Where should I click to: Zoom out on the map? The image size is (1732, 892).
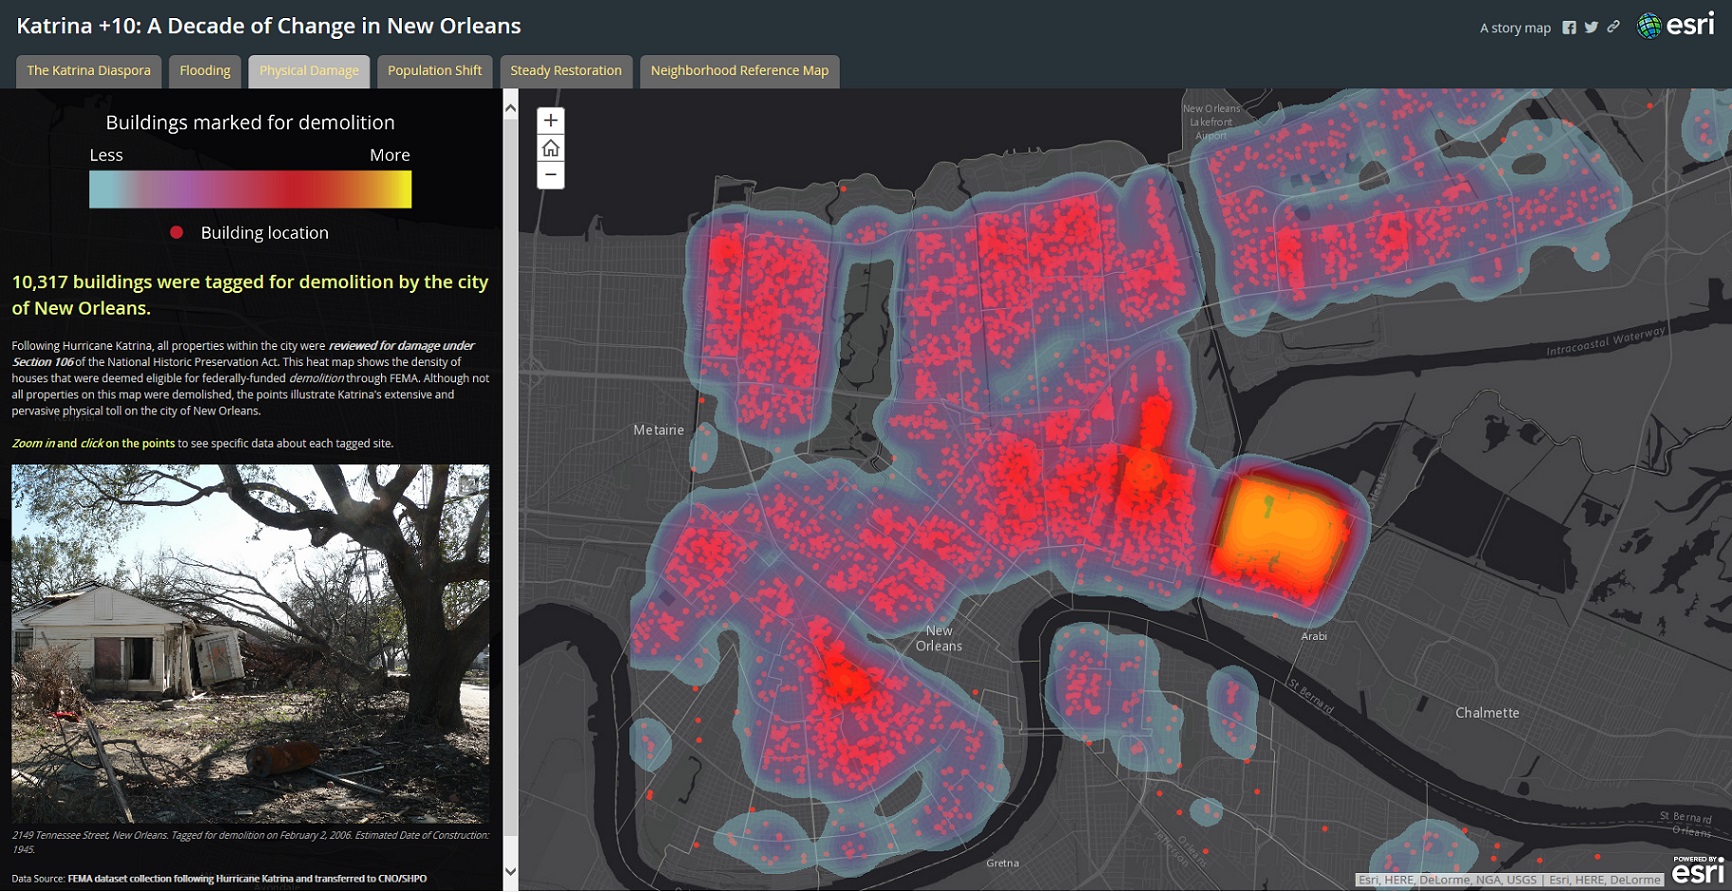[x=550, y=175]
